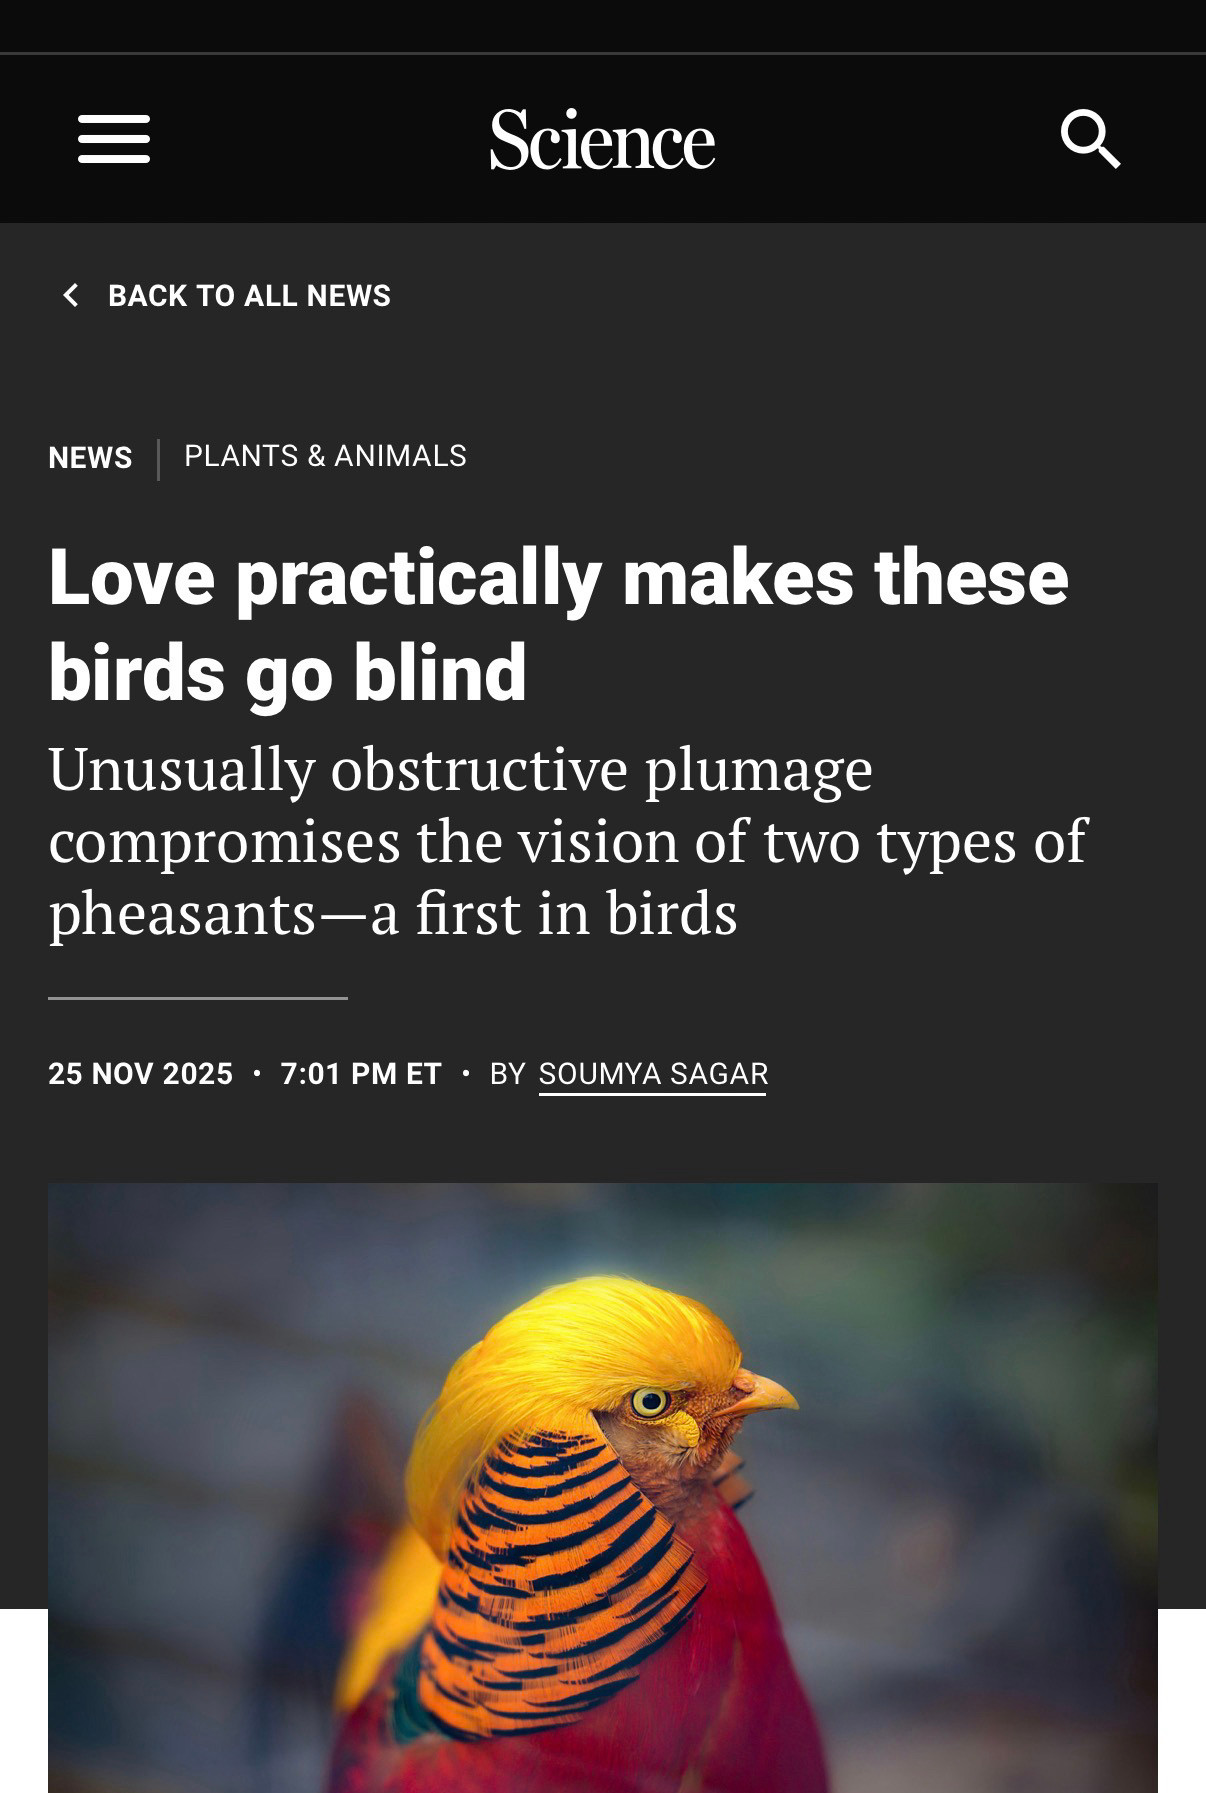Click the 25 NOV 2025 publication date

pyautogui.click(x=140, y=1074)
